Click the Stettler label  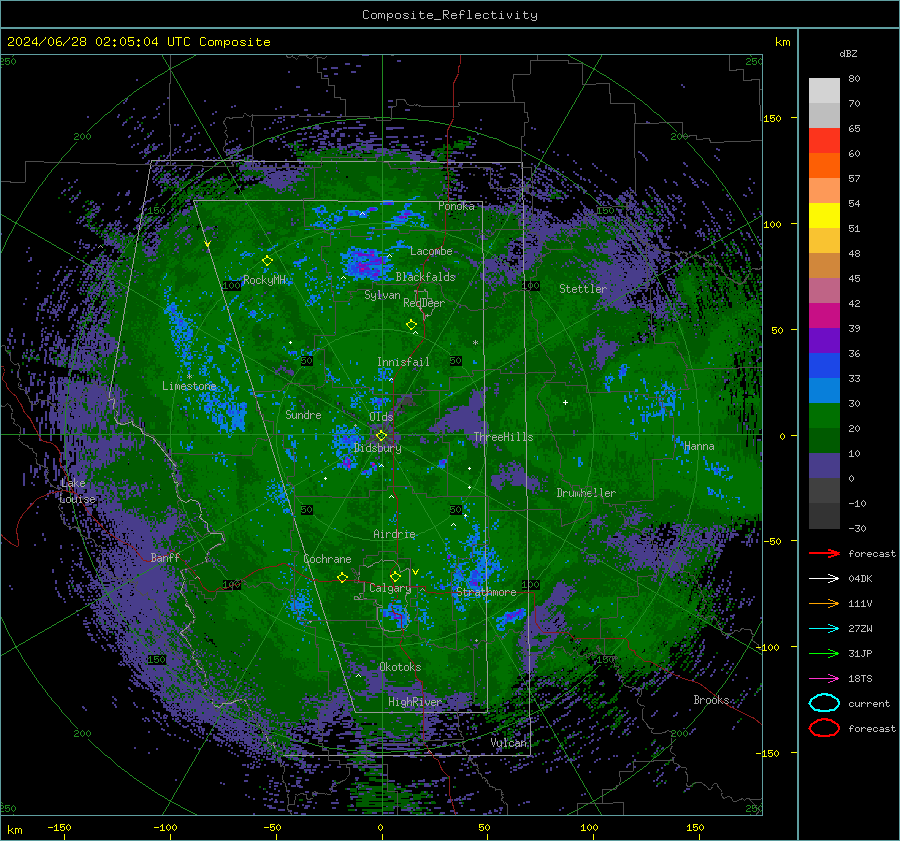tap(583, 289)
